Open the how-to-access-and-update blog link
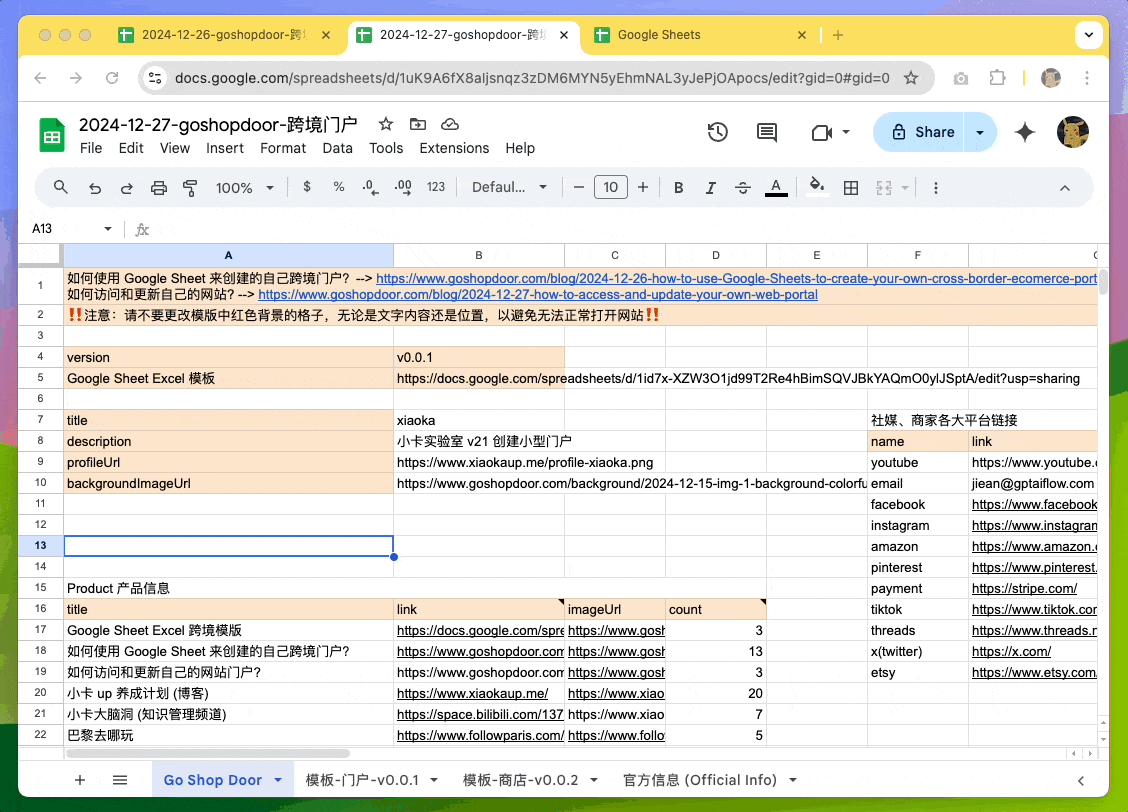Screen dimensions: 1128x812 (x=538, y=294)
